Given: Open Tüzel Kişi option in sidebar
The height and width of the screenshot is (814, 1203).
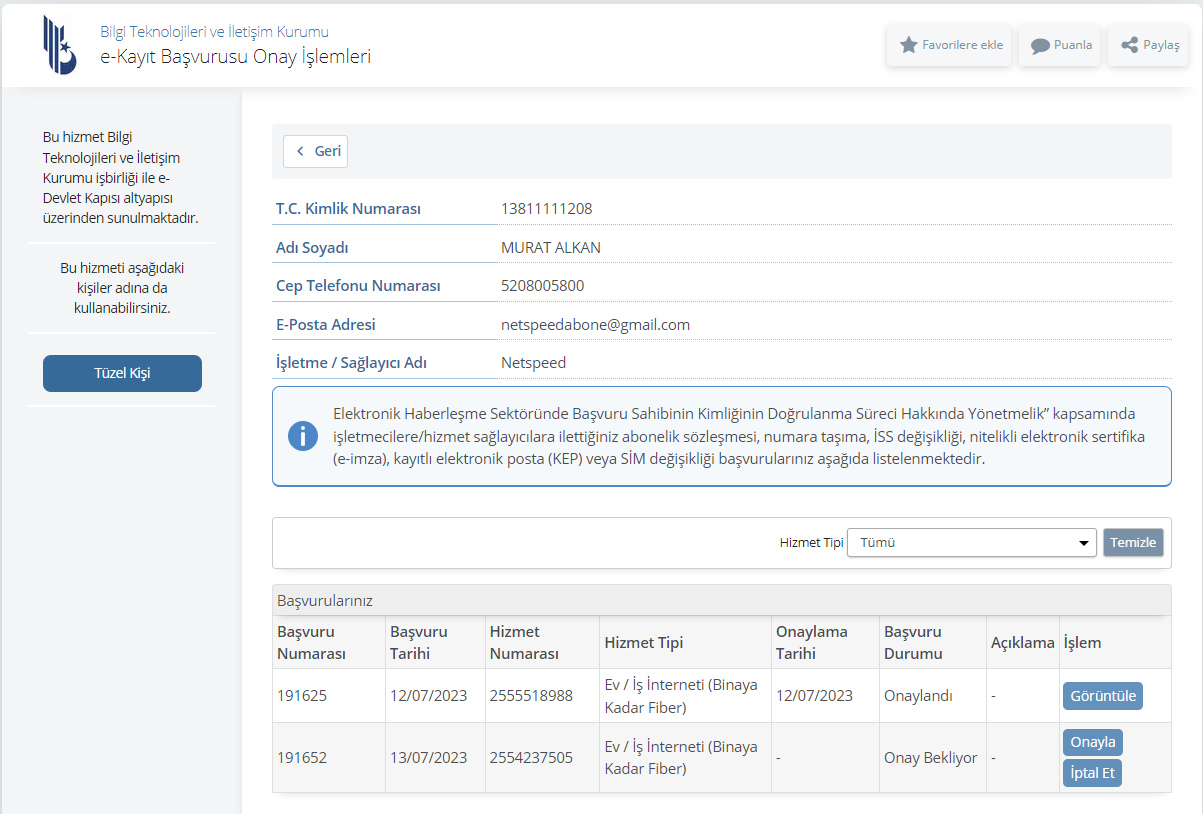Looking at the screenshot, I should click(x=122, y=373).
